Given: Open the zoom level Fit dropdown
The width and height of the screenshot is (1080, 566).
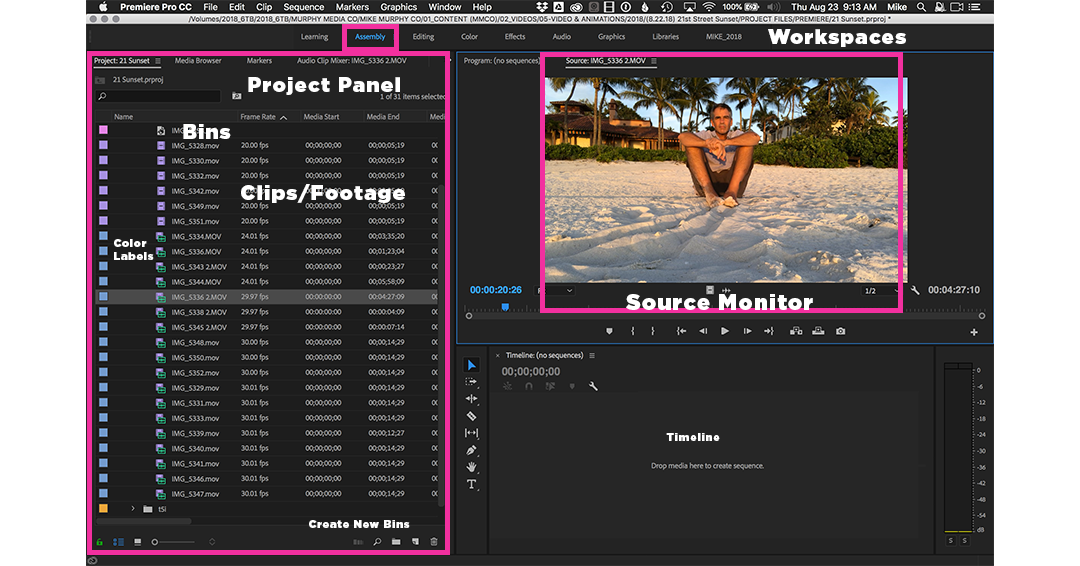Looking at the screenshot, I should (x=555, y=291).
